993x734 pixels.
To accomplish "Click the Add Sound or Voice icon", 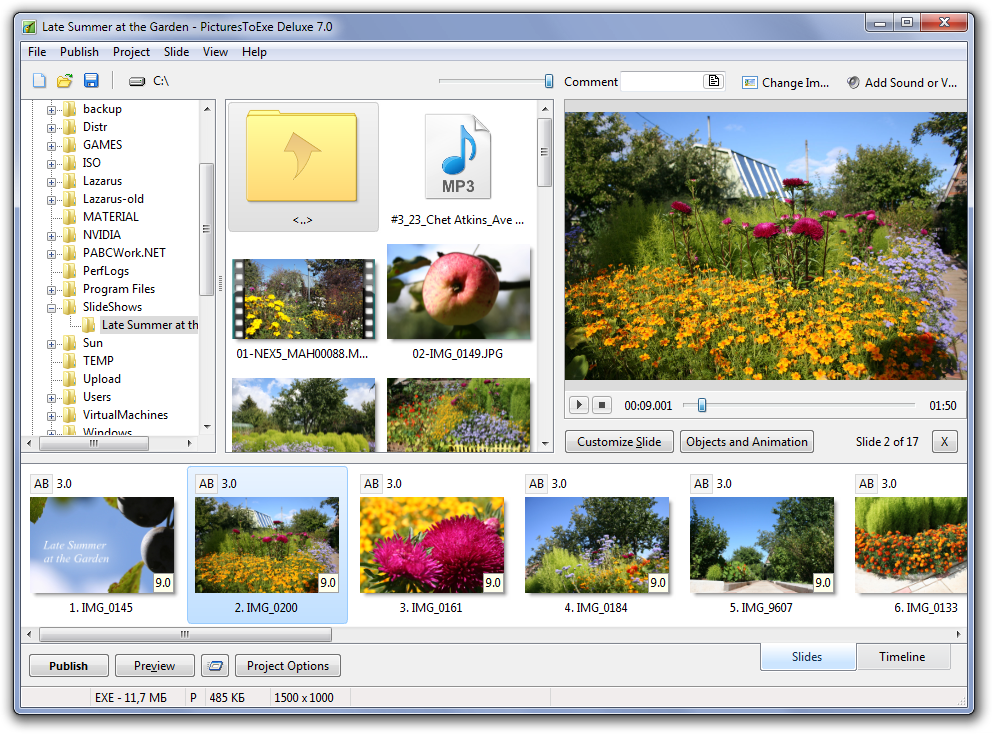I will point(853,82).
